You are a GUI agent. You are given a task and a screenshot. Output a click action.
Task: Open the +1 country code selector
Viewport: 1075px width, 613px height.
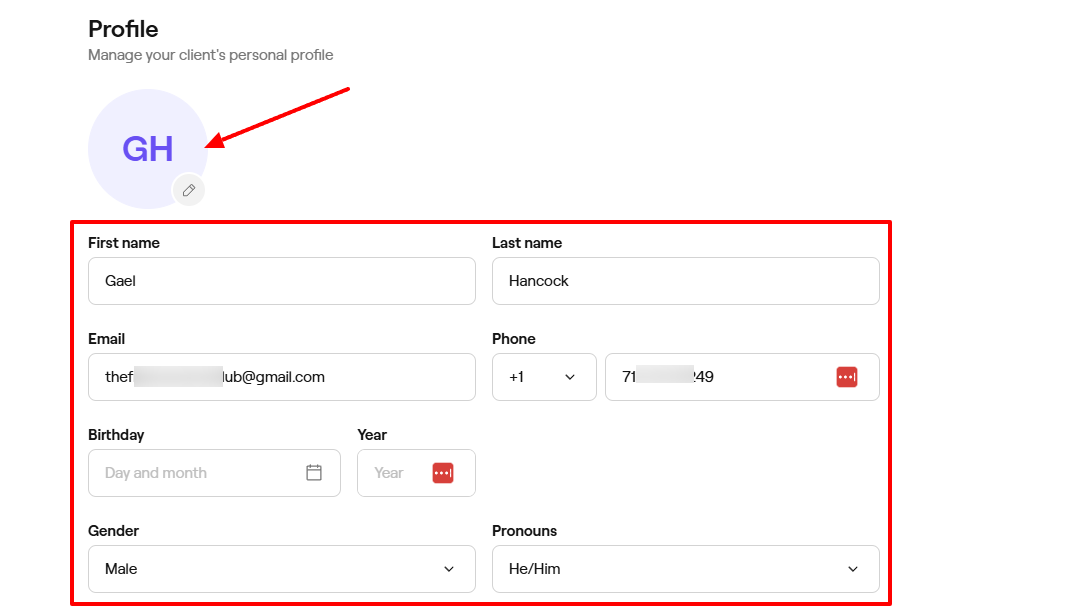[x=543, y=377]
